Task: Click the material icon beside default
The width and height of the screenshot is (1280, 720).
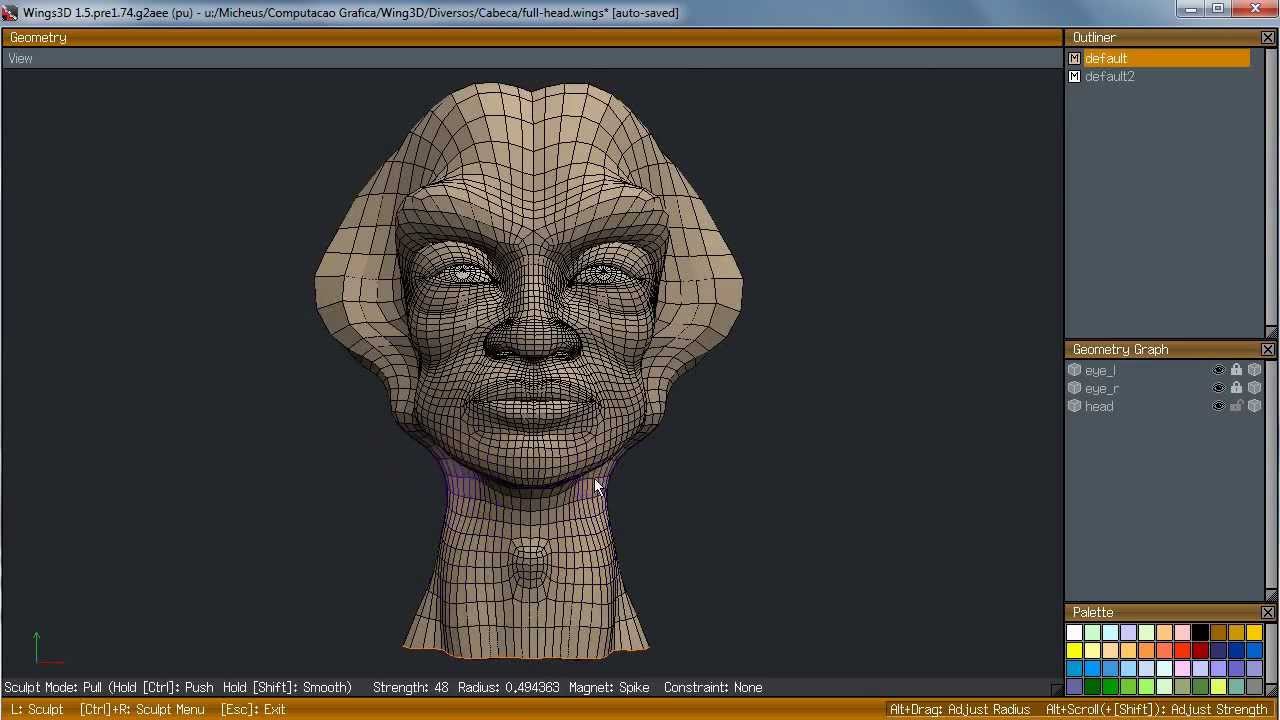Action: coord(1074,59)
